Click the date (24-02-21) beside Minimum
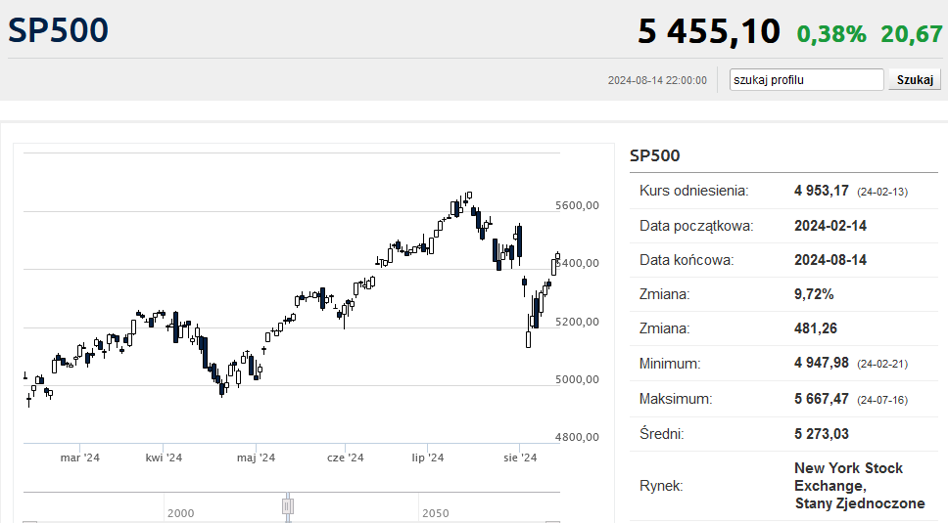948x523 pixels. pos(882,365)
